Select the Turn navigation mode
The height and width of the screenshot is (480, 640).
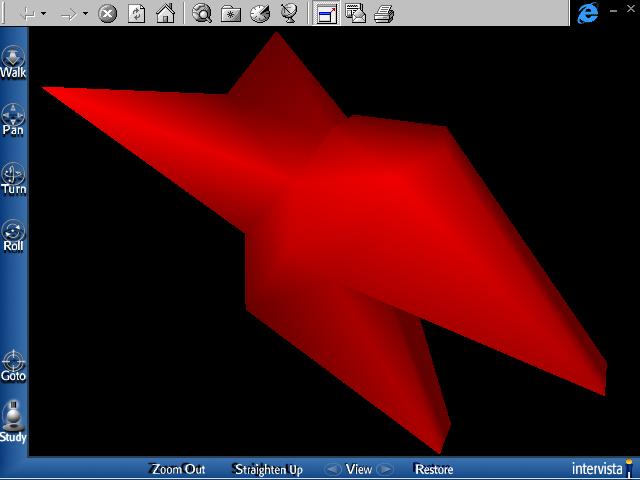[13, 179]
